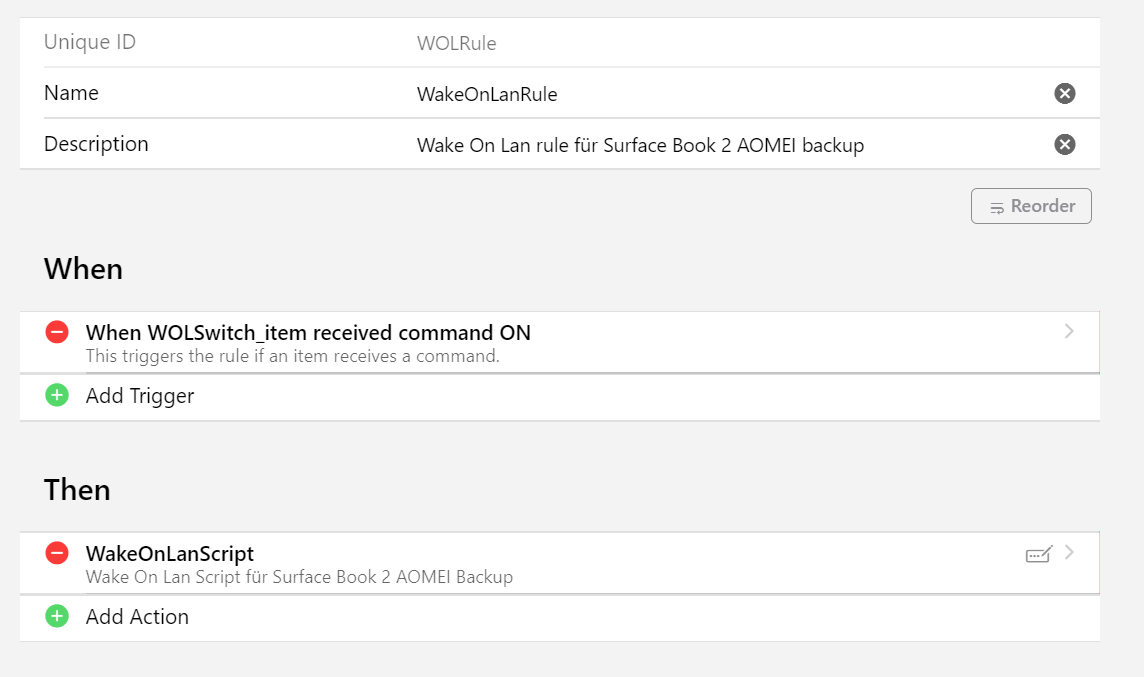Edit the Description text field
The image size is (1144, 677).
640,146
